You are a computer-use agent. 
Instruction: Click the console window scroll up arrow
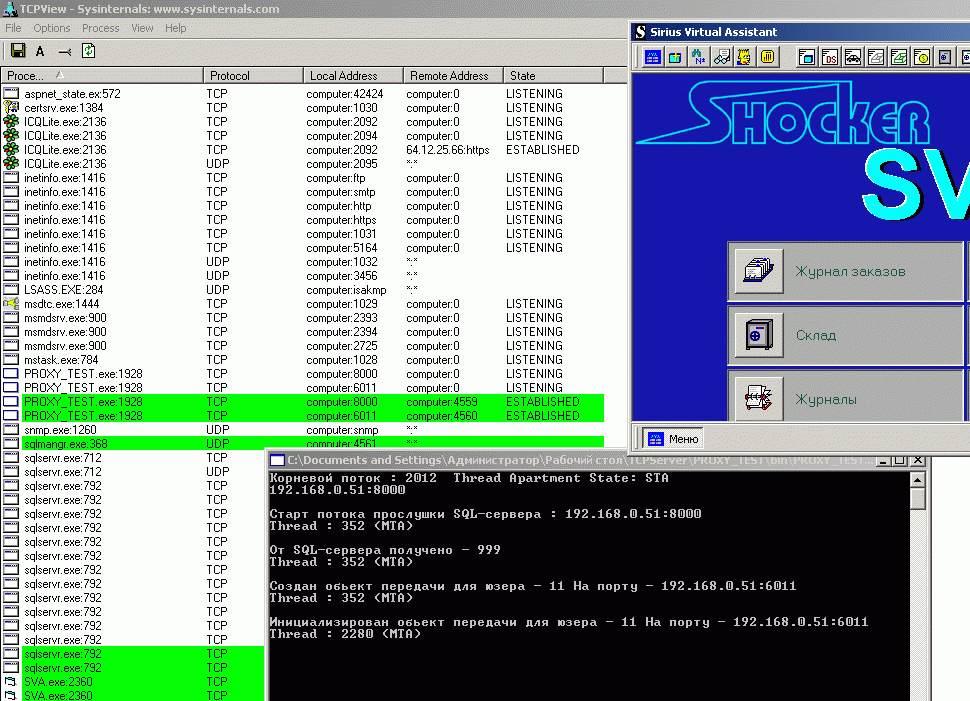point(918,480)
